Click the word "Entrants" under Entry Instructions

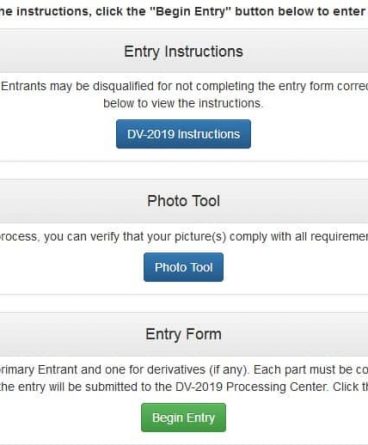(24, 86)
